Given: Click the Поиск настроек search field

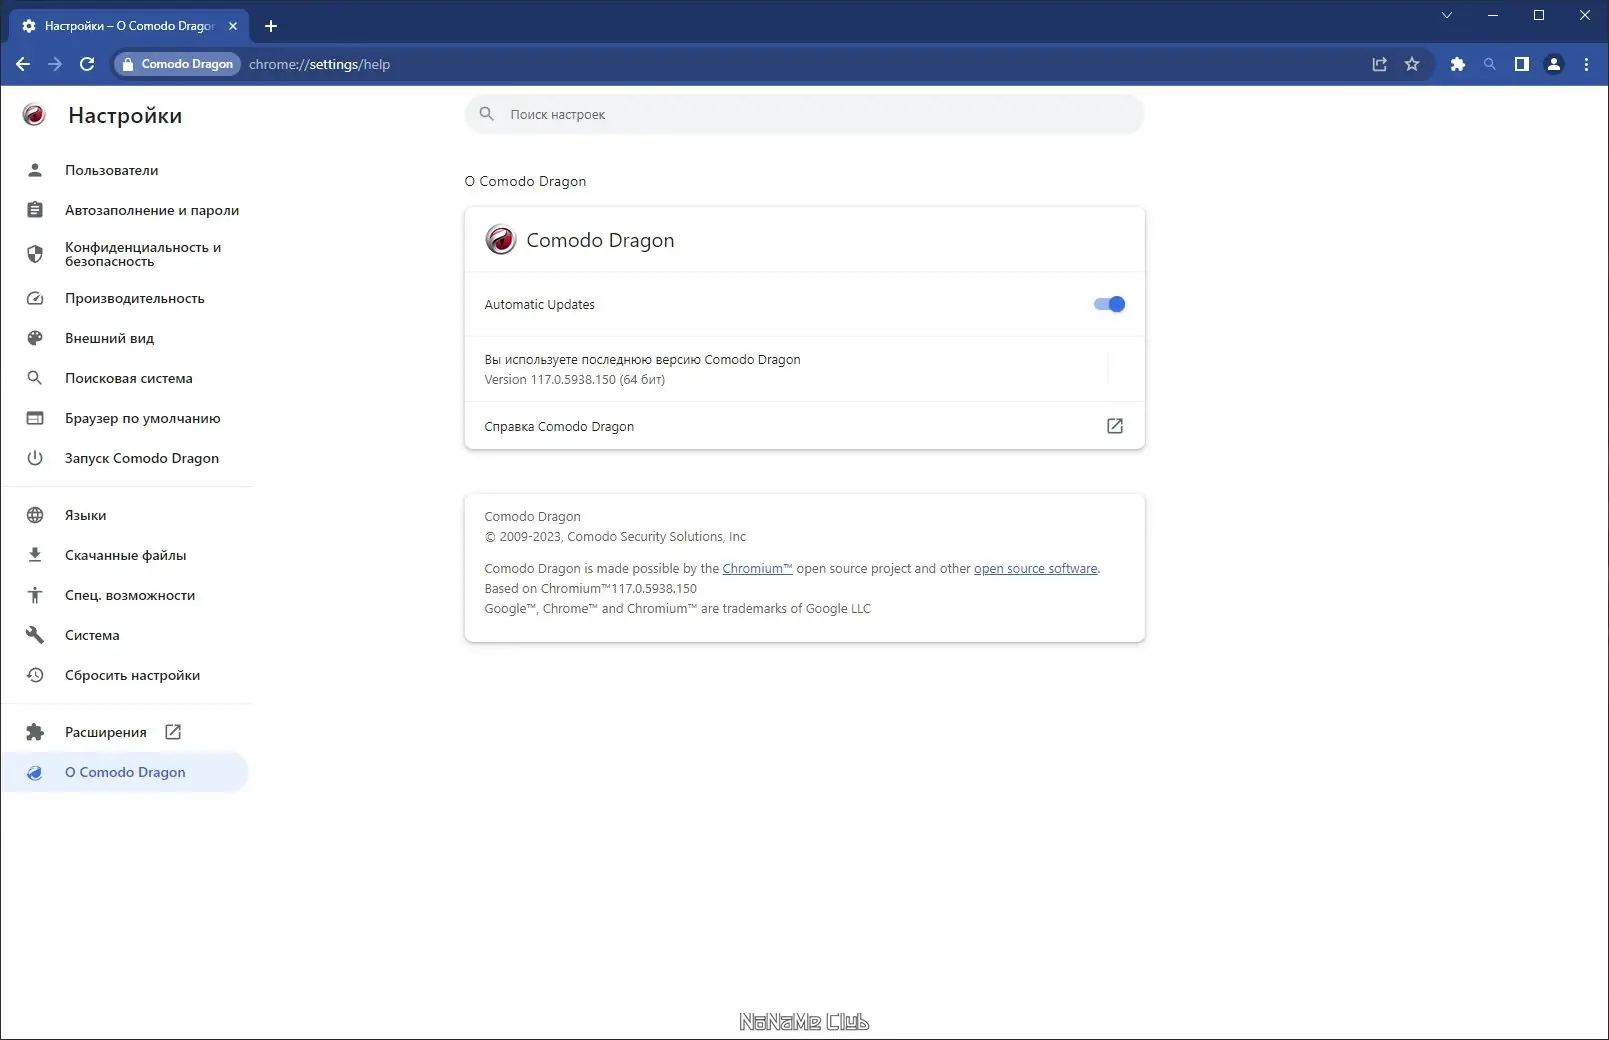Looking at the screenshot, I should point(805,114).
